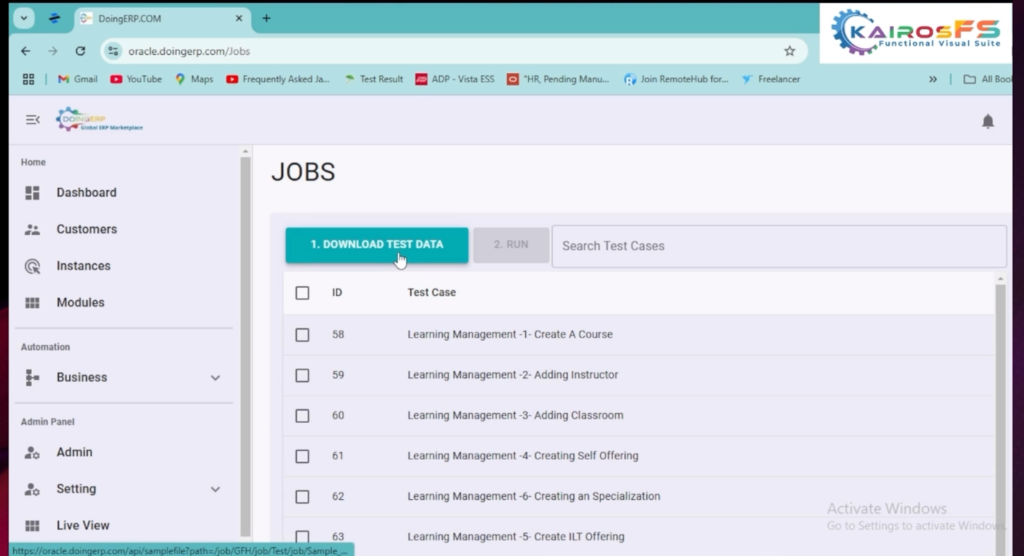This screenshot has height=556, width=1024.
Task: Click the Search Test Cases field
Action: click(778, 246)
